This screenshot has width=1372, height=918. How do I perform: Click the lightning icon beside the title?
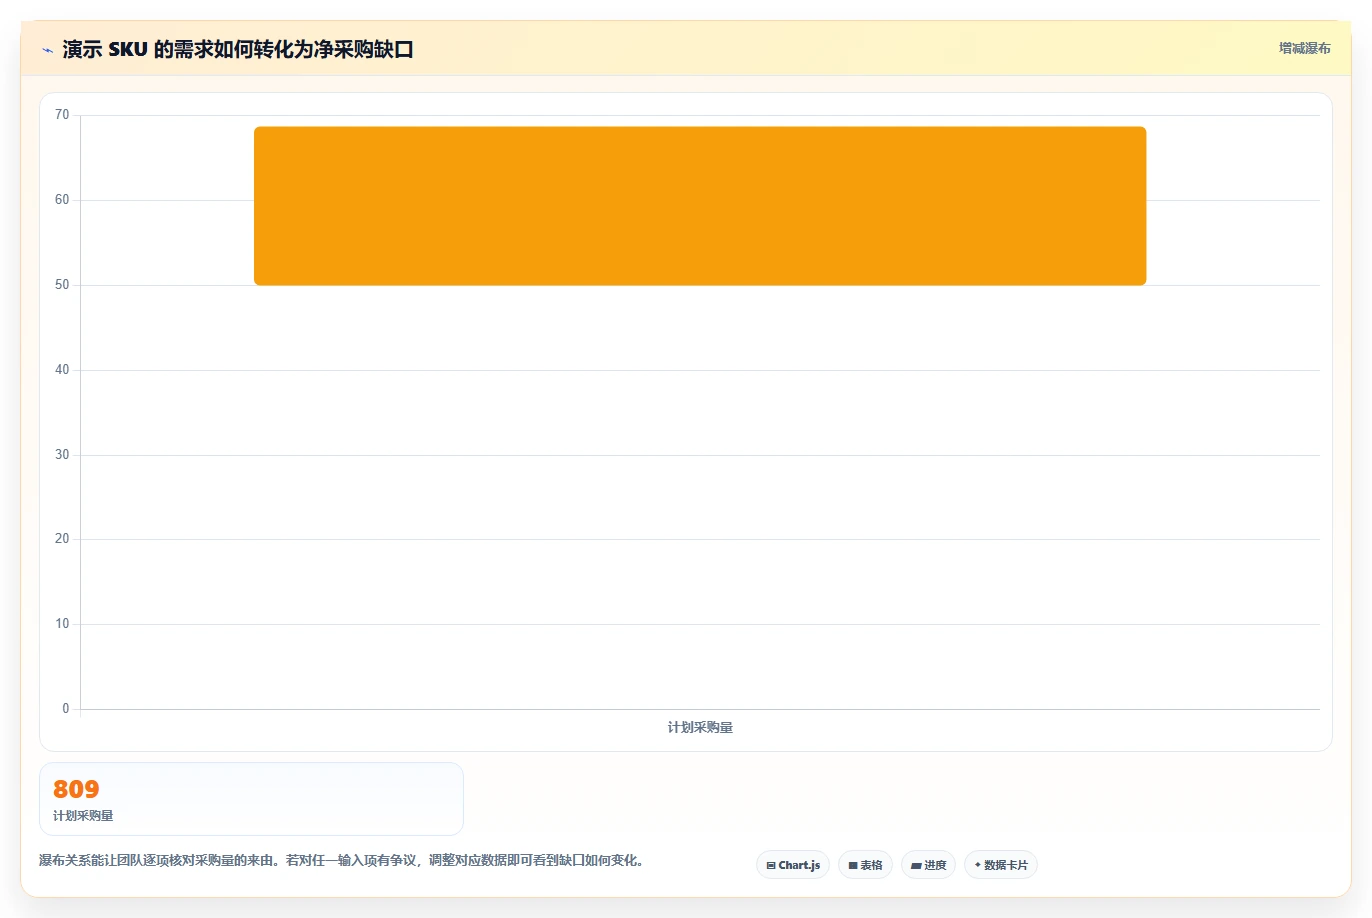[47, 50]
